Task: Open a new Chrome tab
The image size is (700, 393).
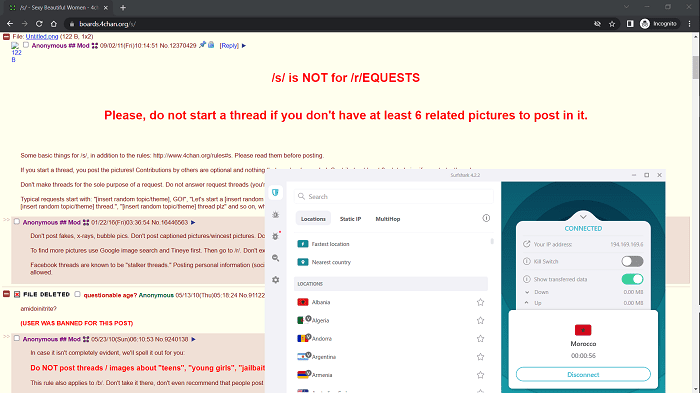Action: click(x=123, y=8)
